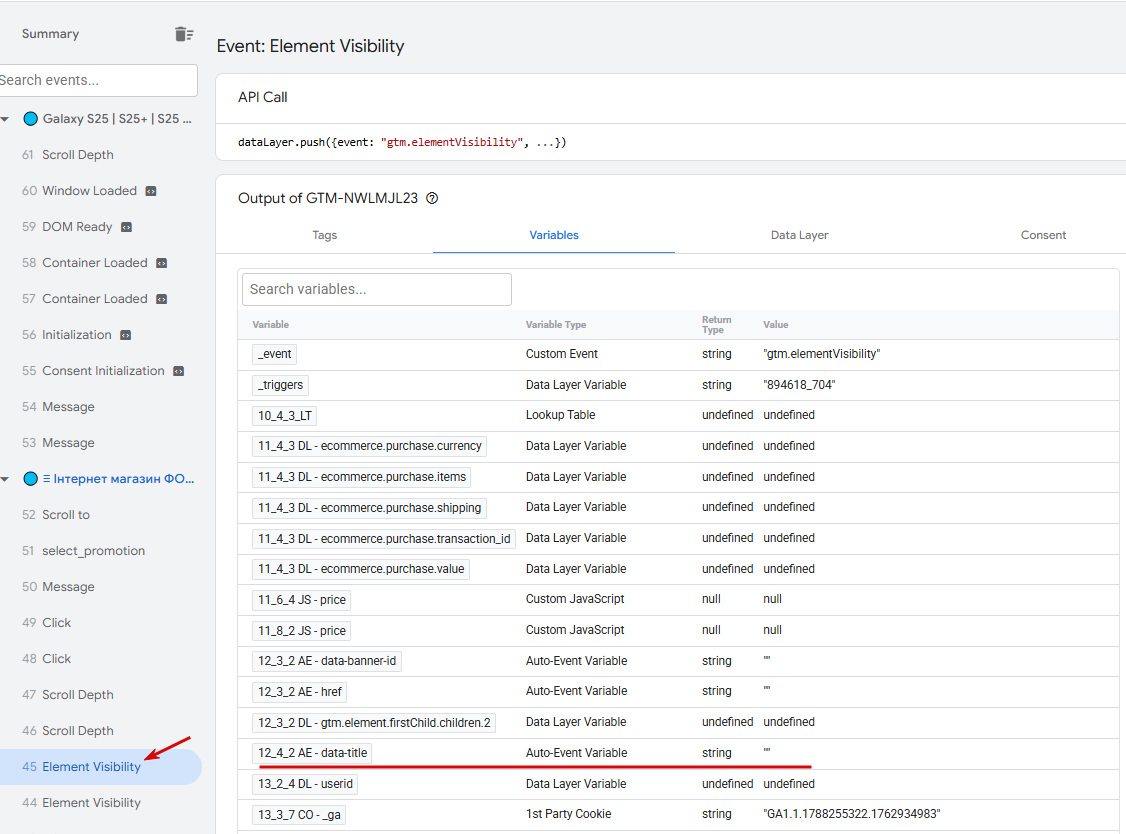Focus the Search events input field

(x=97, y=80)
